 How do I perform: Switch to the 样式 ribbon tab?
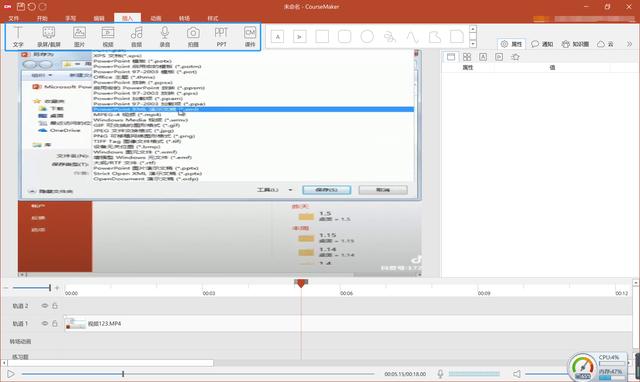tap(213, 18)
